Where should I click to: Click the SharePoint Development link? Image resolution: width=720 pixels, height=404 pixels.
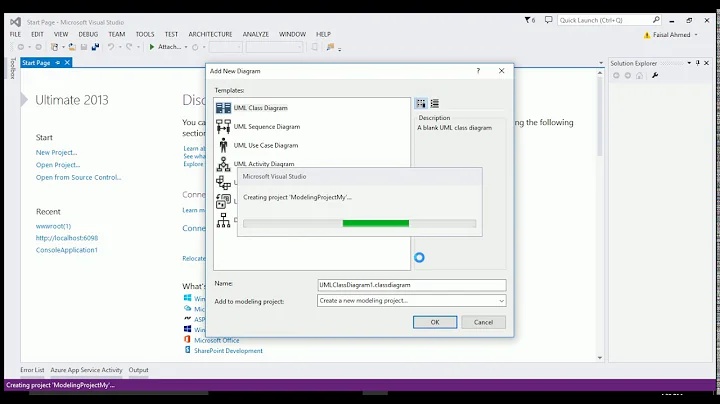tap(228, 351)
